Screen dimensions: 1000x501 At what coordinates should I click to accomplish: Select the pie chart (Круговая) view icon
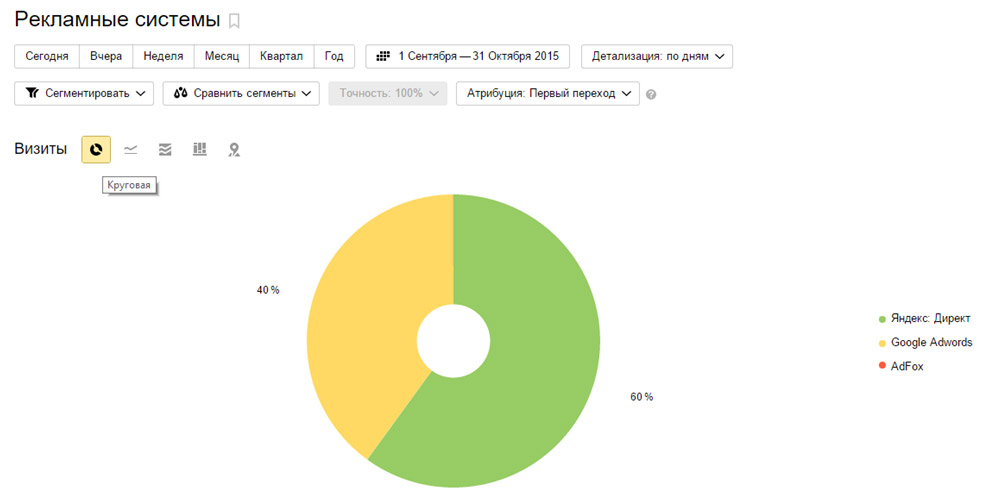coord(96,150)
